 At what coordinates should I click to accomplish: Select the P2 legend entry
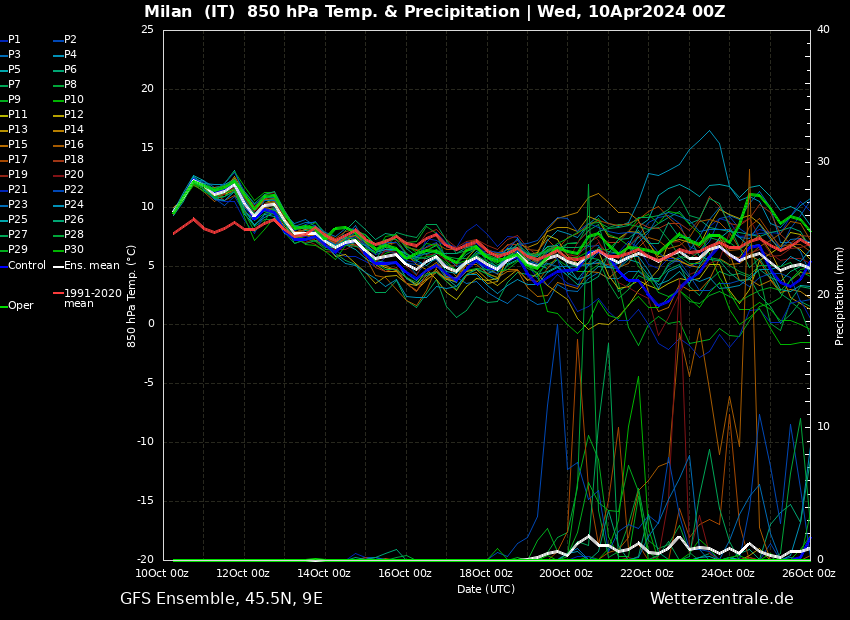click(70, 40)
